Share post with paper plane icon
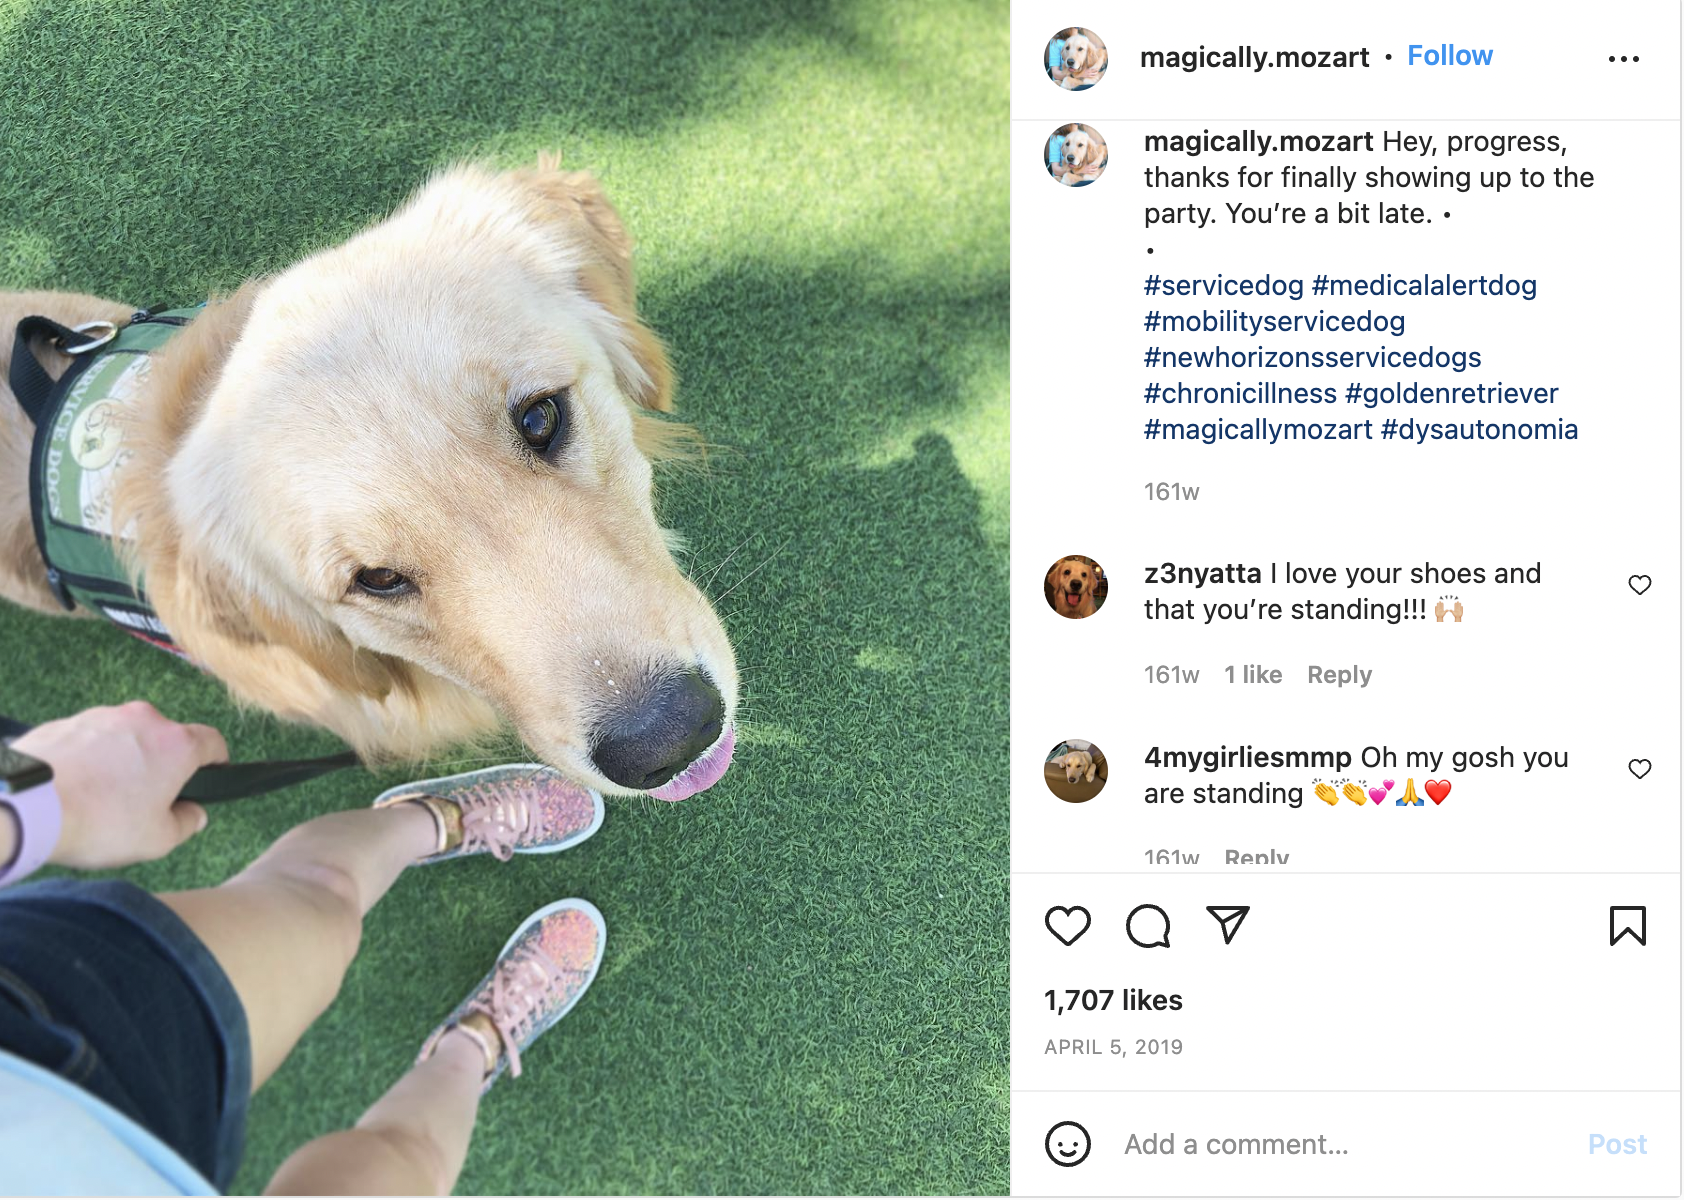Viewport: 1684px width, 1200px height. pos(1228,925)
